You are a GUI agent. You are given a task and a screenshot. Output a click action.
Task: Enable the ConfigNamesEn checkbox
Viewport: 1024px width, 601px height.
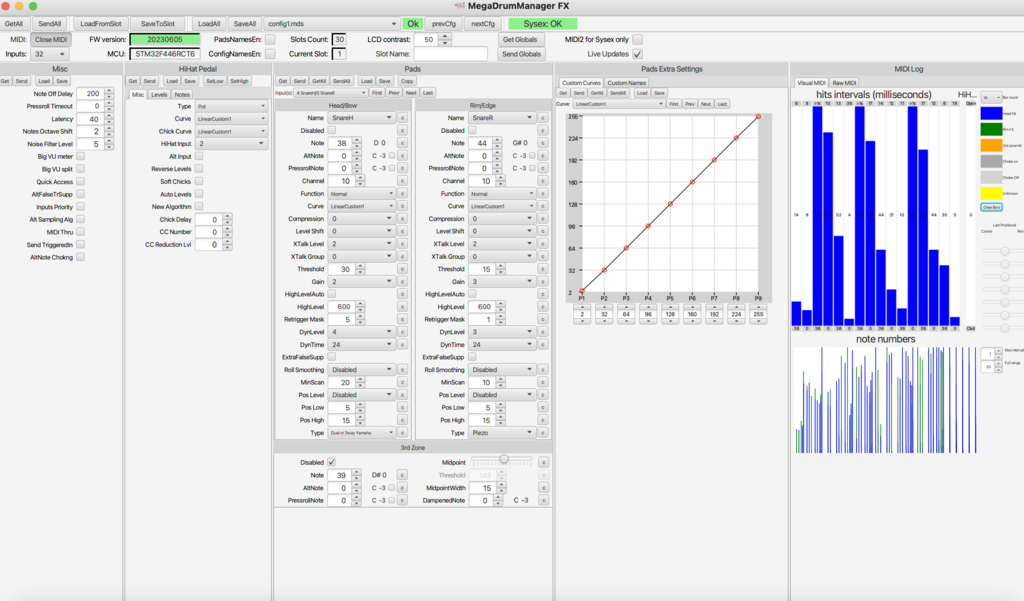270,54
